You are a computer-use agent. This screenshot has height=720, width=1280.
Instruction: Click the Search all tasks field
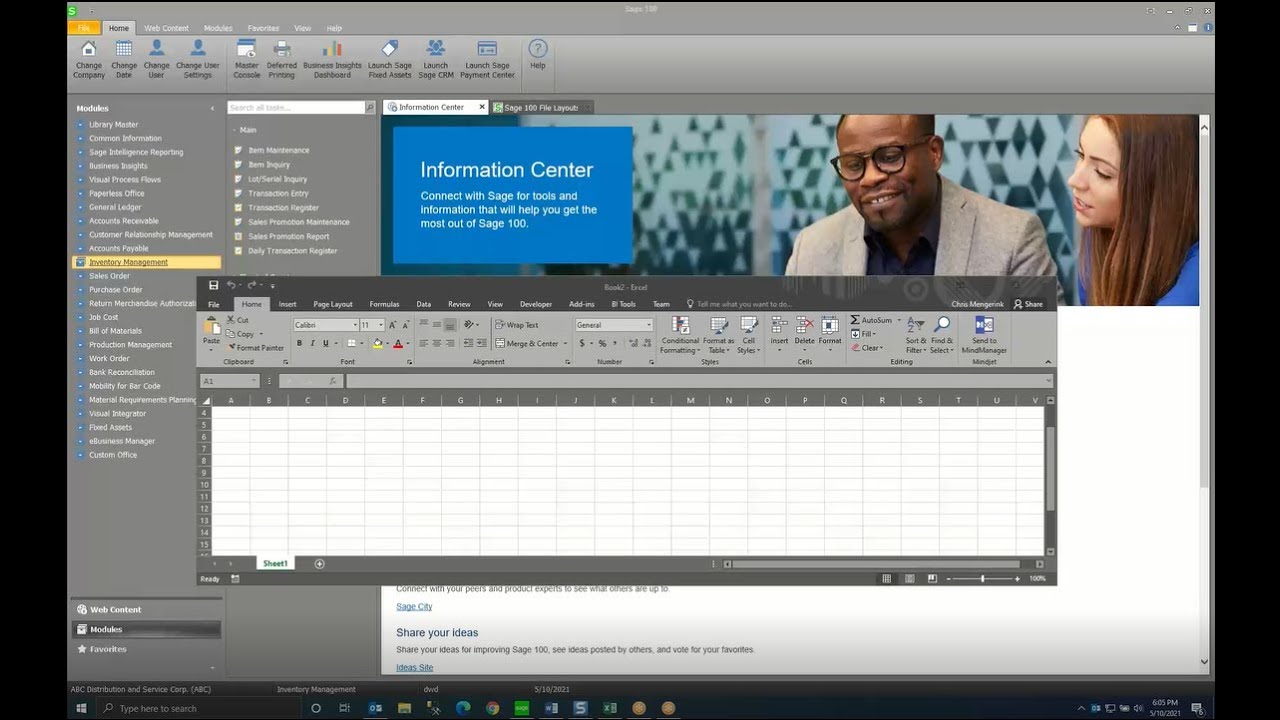(295, 107)
